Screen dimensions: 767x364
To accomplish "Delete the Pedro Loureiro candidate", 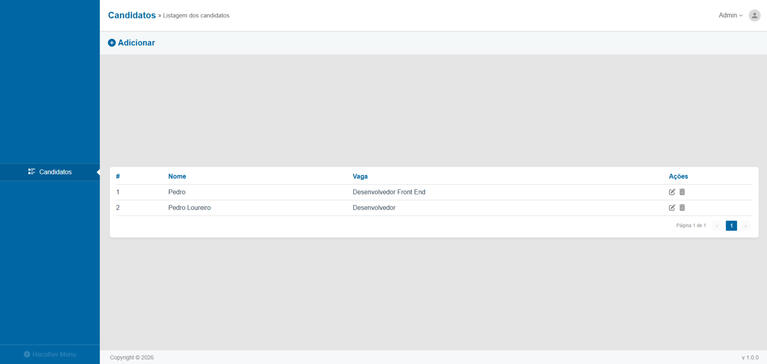I will [682, 208].
